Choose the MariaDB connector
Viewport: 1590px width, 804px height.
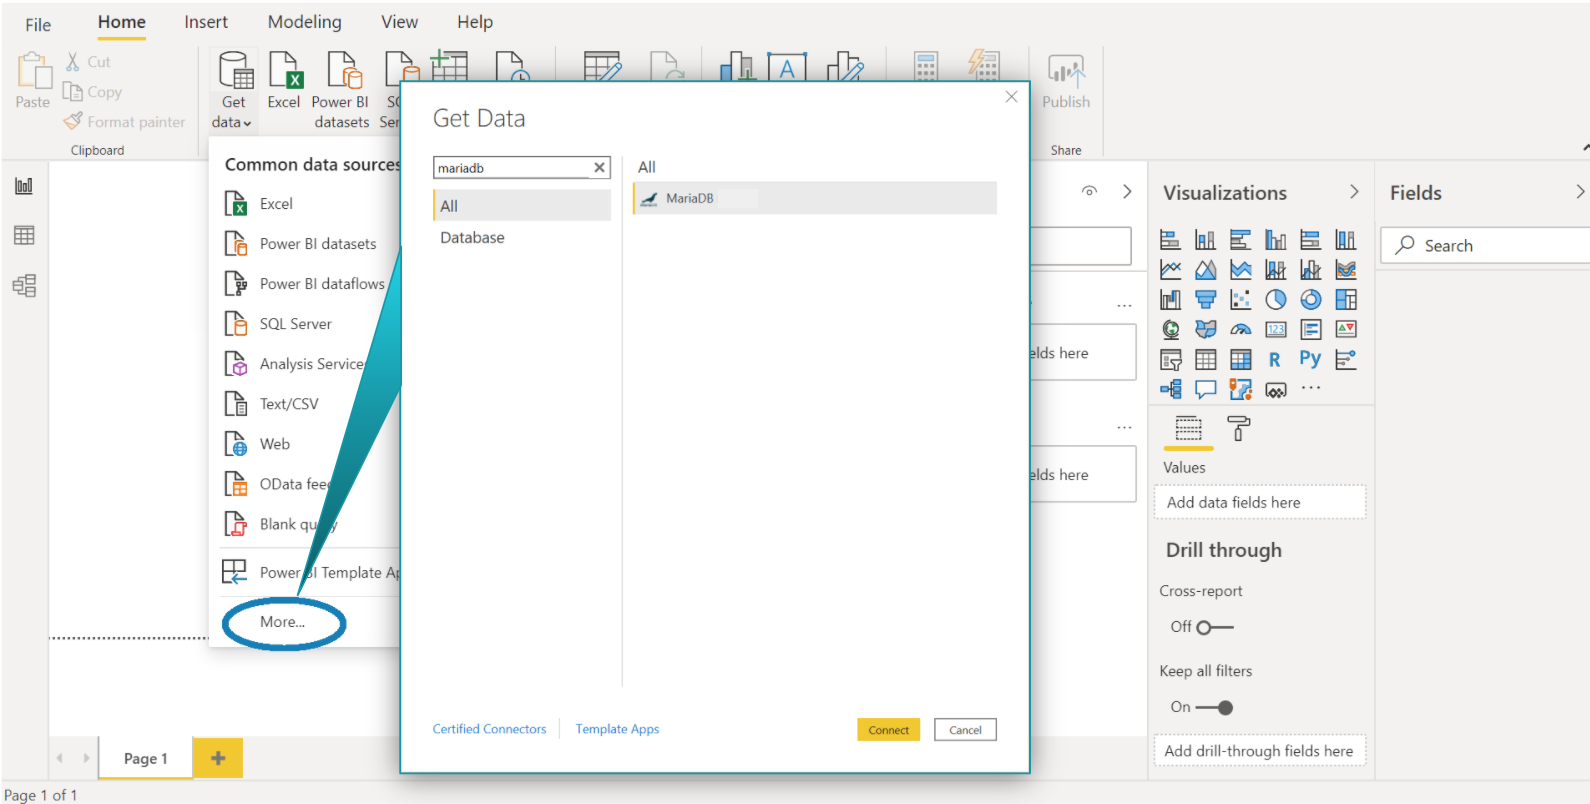[x=815, y=198]
